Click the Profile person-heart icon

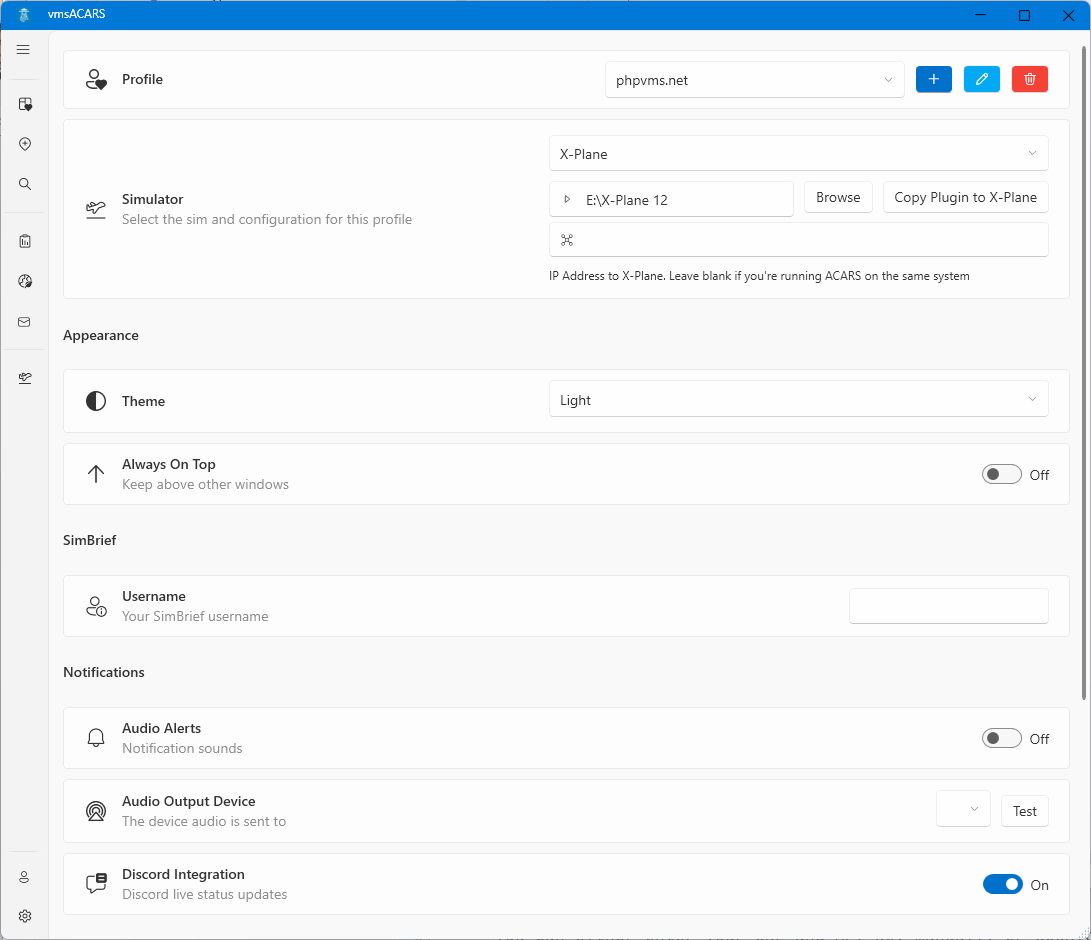pos(96,79)
